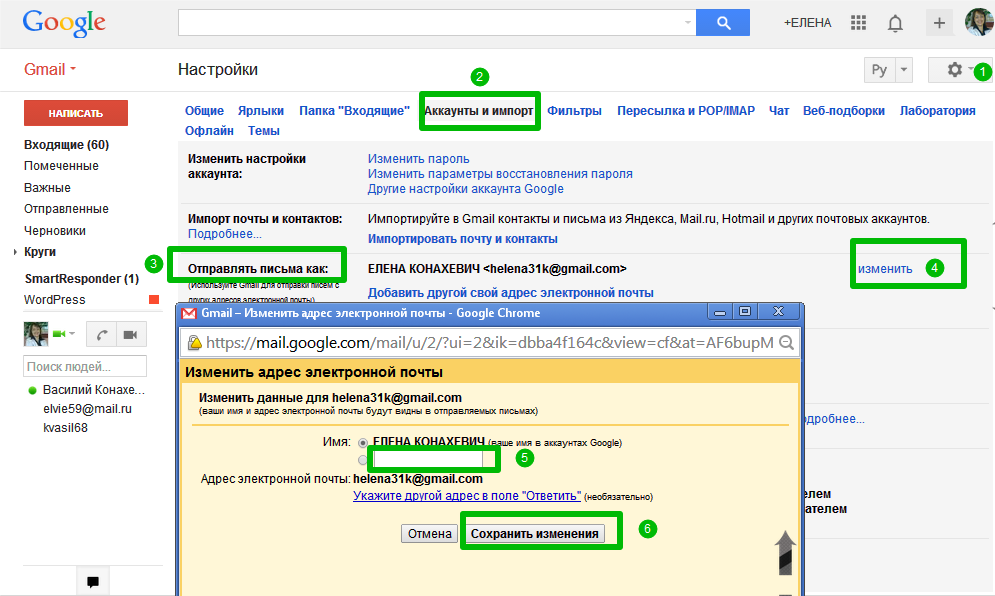The image size is (995, 596).
Task: Open the account profile picture
Action: tap(978, 22)
